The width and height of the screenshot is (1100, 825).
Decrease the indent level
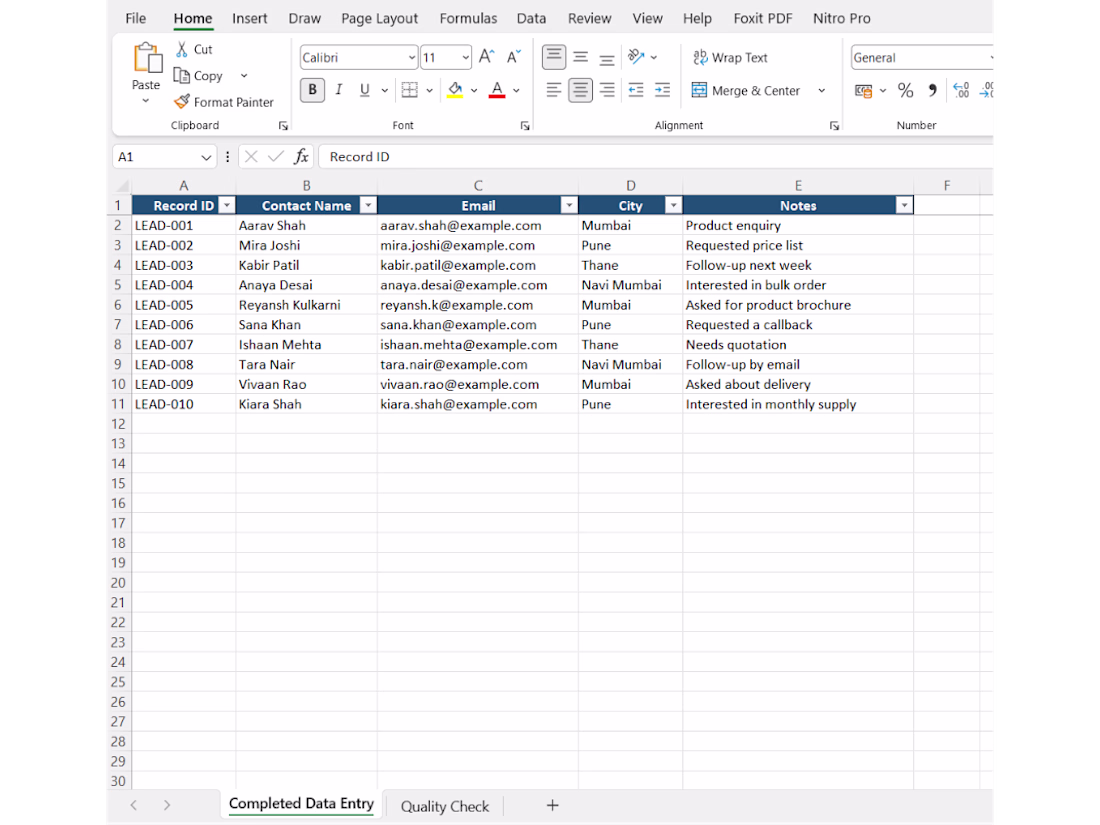click(636, 90)
